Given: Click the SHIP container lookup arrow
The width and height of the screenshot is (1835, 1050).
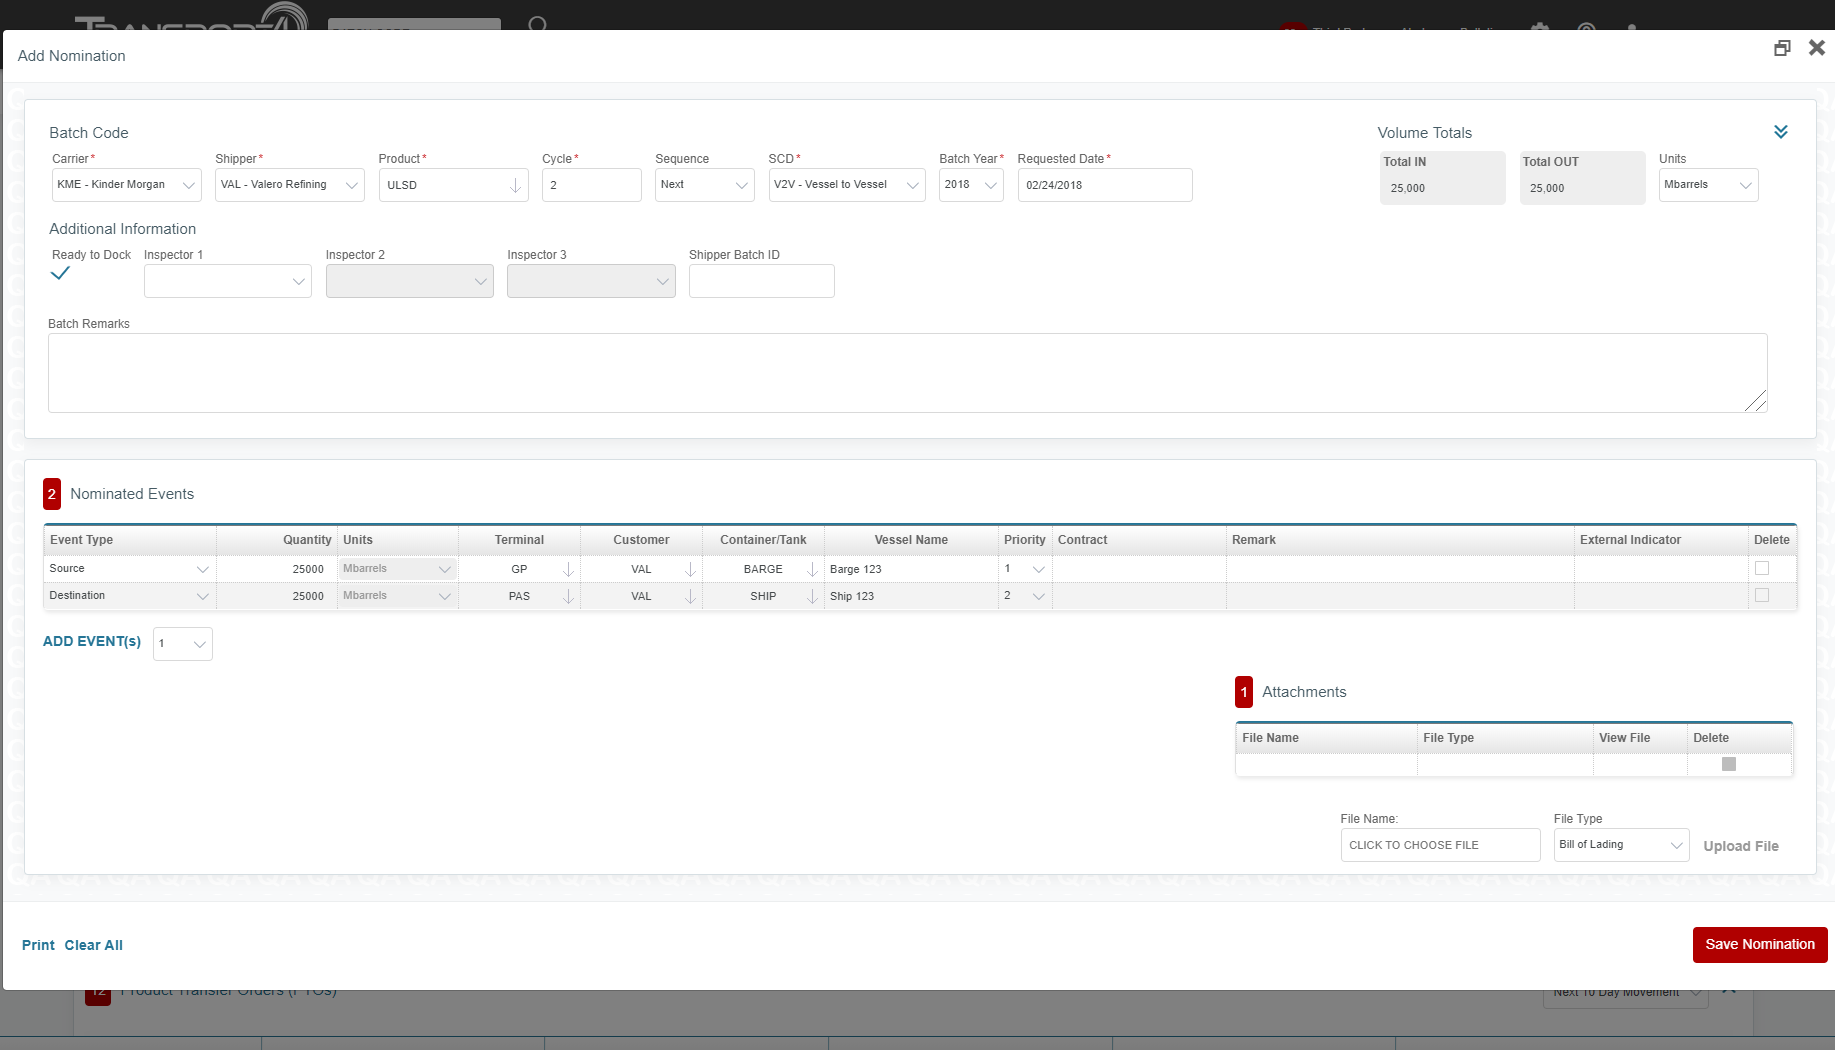Looking at the screenshot, I should click(x=812, y=596).
